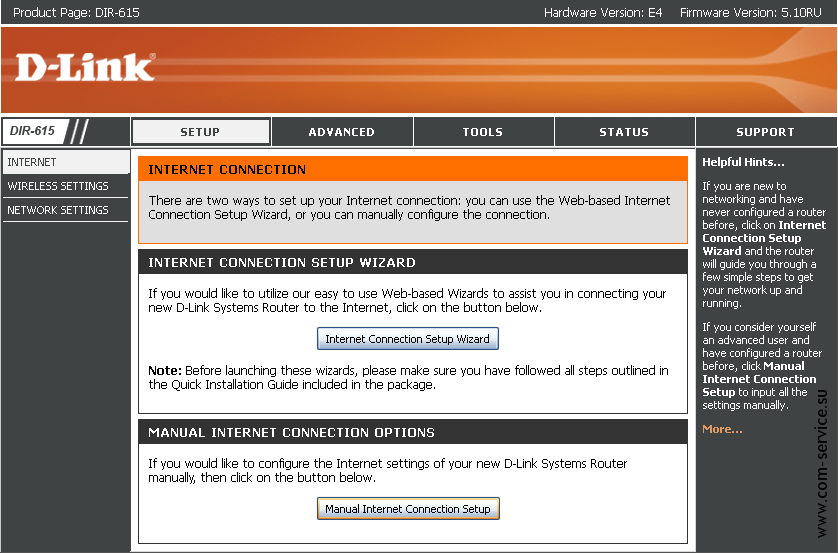Open the SETUP tab
838x553 pixels.
201,131
